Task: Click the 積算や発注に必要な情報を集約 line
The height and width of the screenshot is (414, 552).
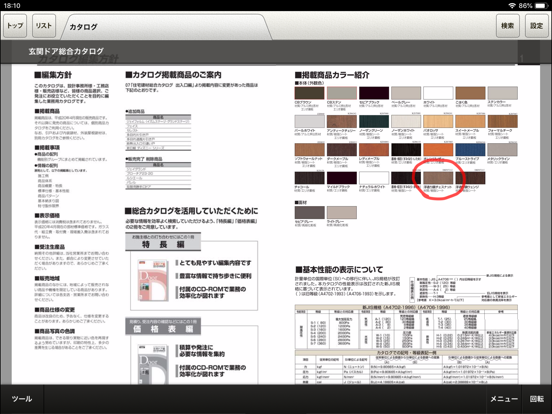Action: pyautogui.click(x=200, y=351)
